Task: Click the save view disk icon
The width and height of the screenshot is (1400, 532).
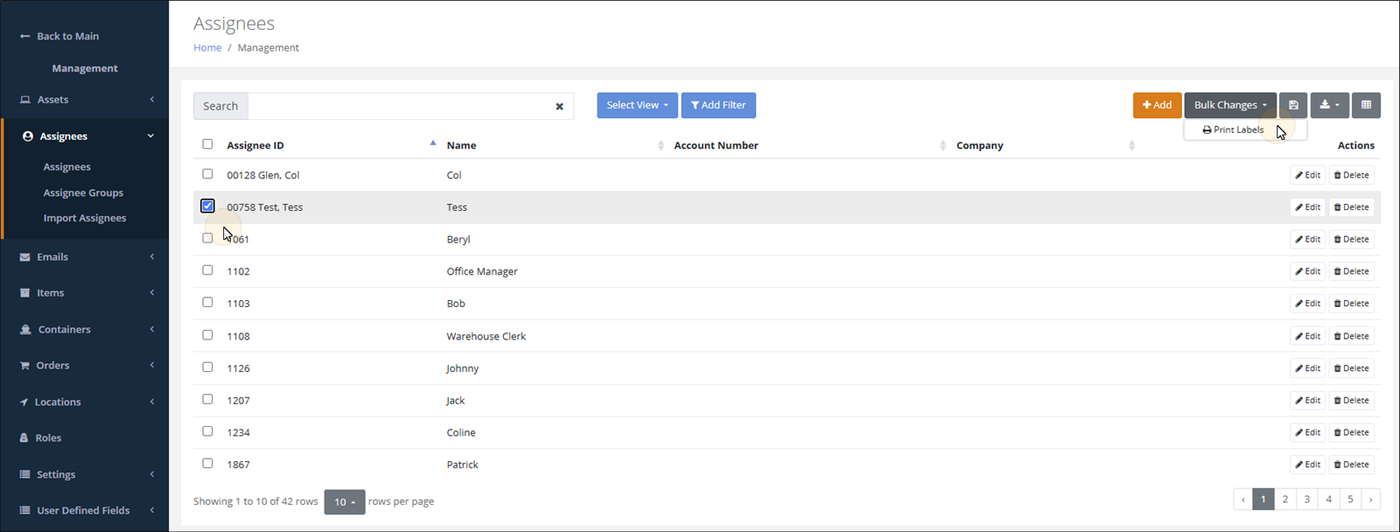Action: pyautogui.click(x=1293, y=105)
